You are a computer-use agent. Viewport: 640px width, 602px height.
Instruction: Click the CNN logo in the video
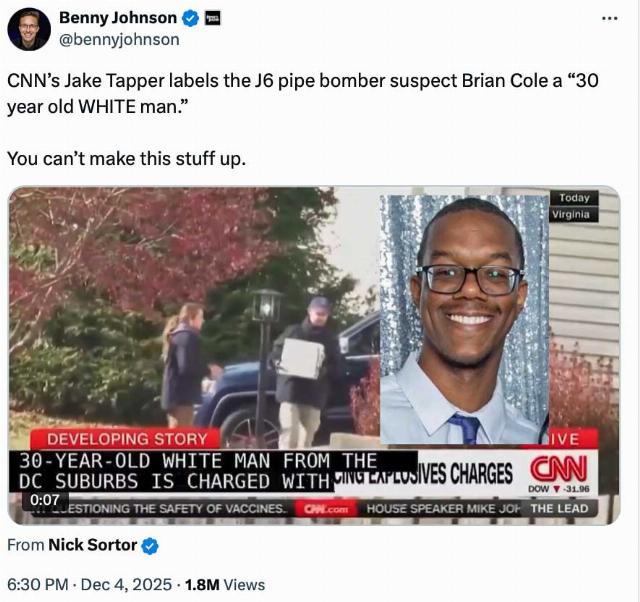click(559, 469)
